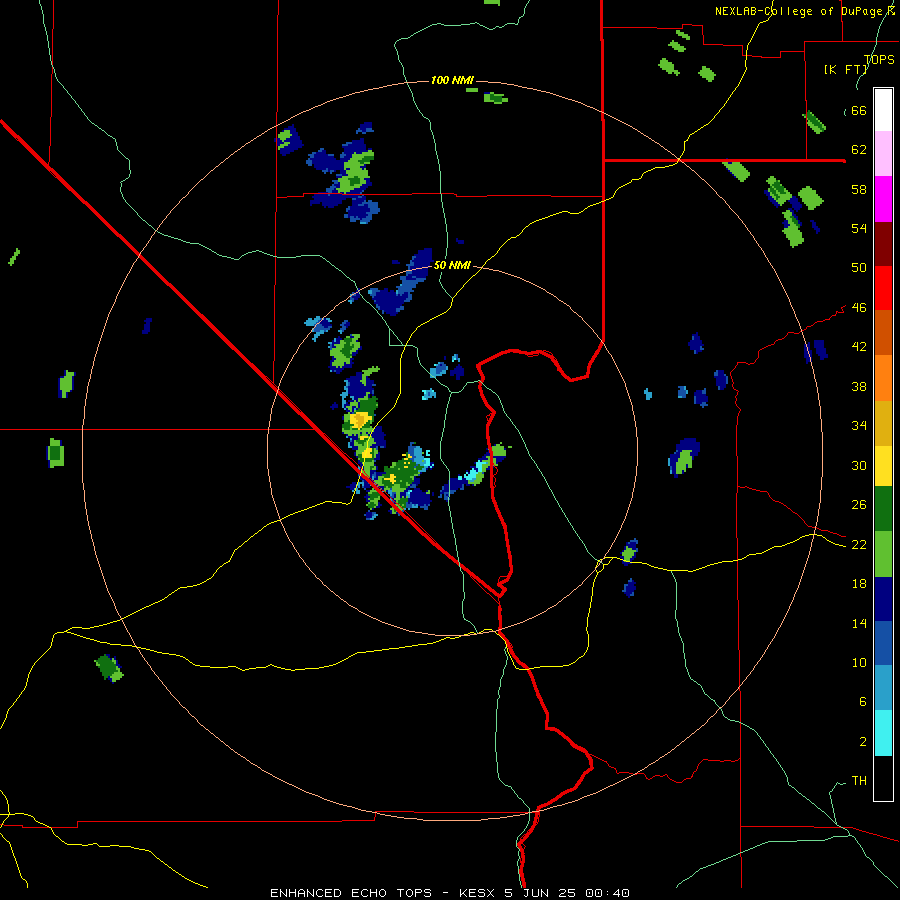Click the "KESX" radar site identifier
This screenshot has width=900, height=900.
(478, 893)
